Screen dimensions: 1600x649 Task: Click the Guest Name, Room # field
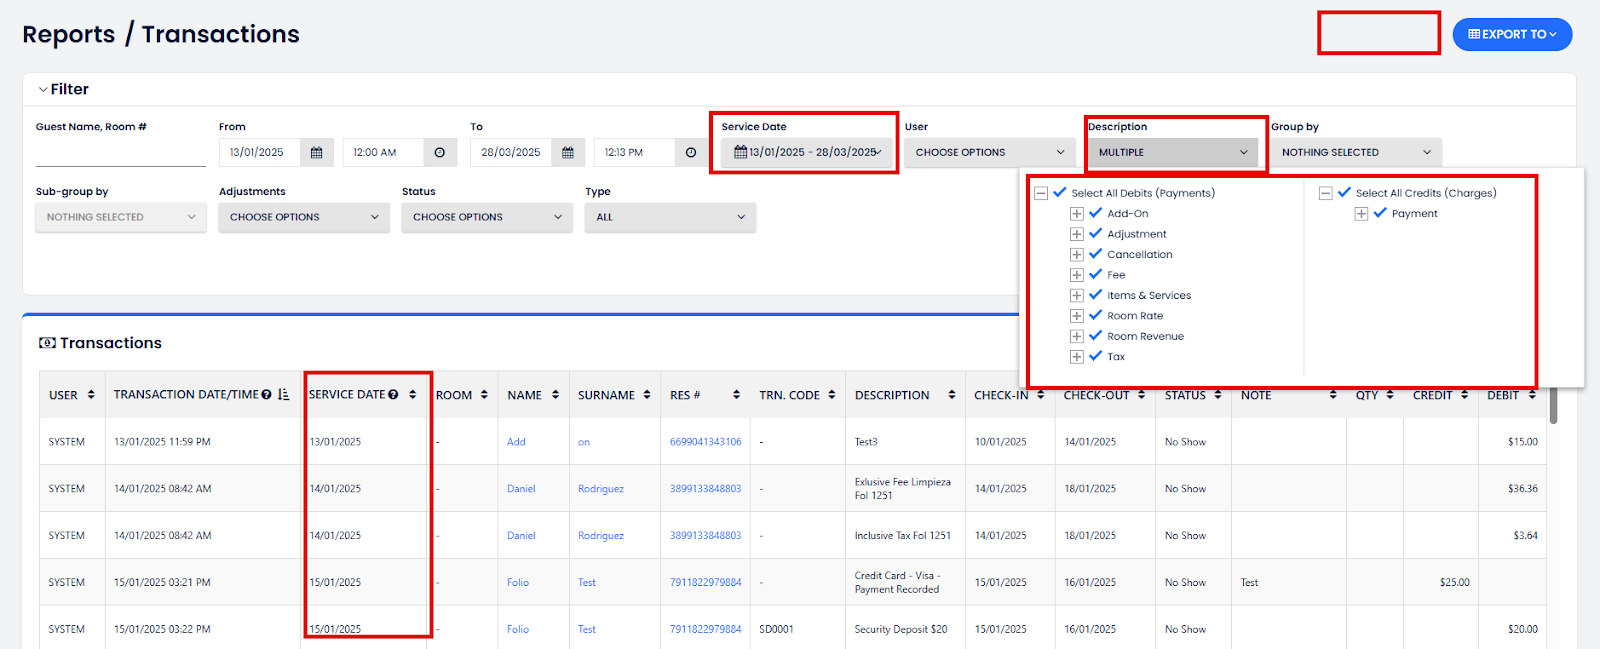[120, 154]
